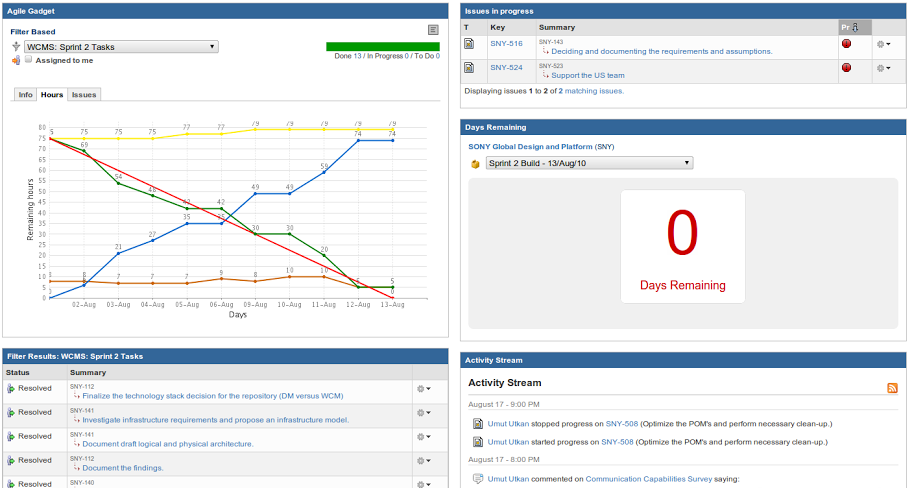Viewport: 912px width, 488px height.
Task: Open the Communication Capabilities Survey link
Action: click(x=649, y=479)
